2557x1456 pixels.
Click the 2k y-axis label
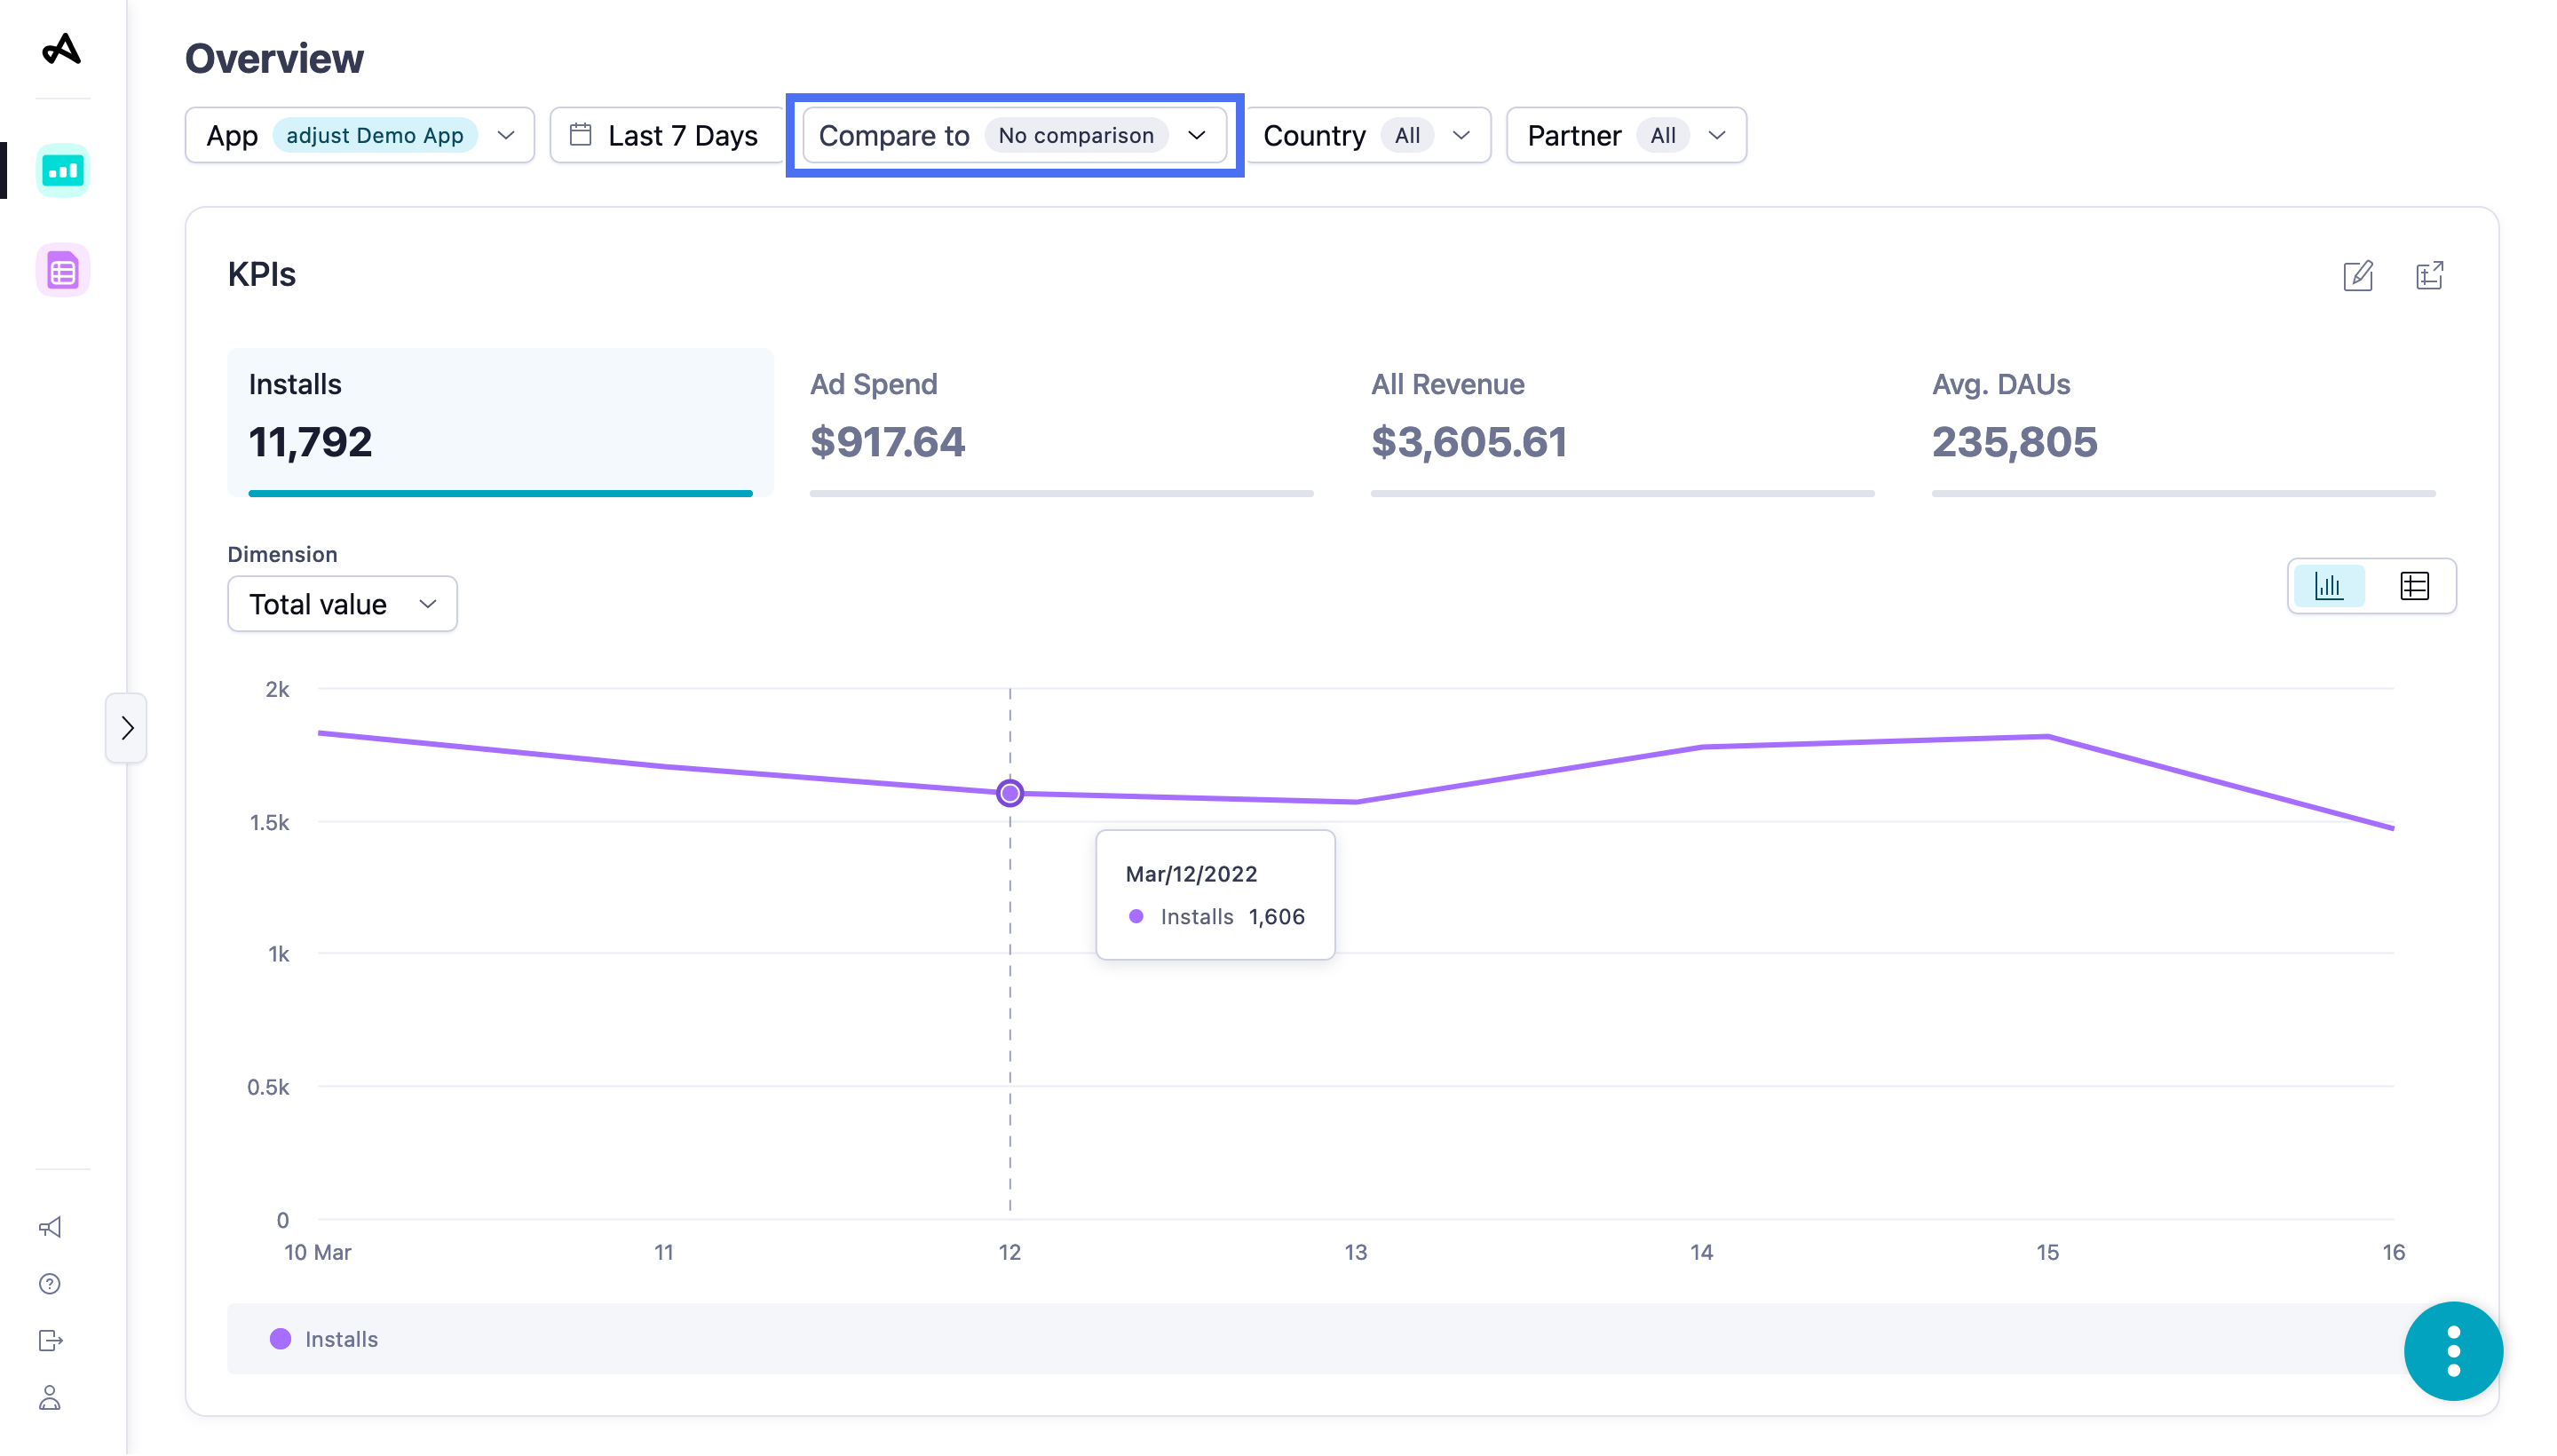[x=277, y=689]
